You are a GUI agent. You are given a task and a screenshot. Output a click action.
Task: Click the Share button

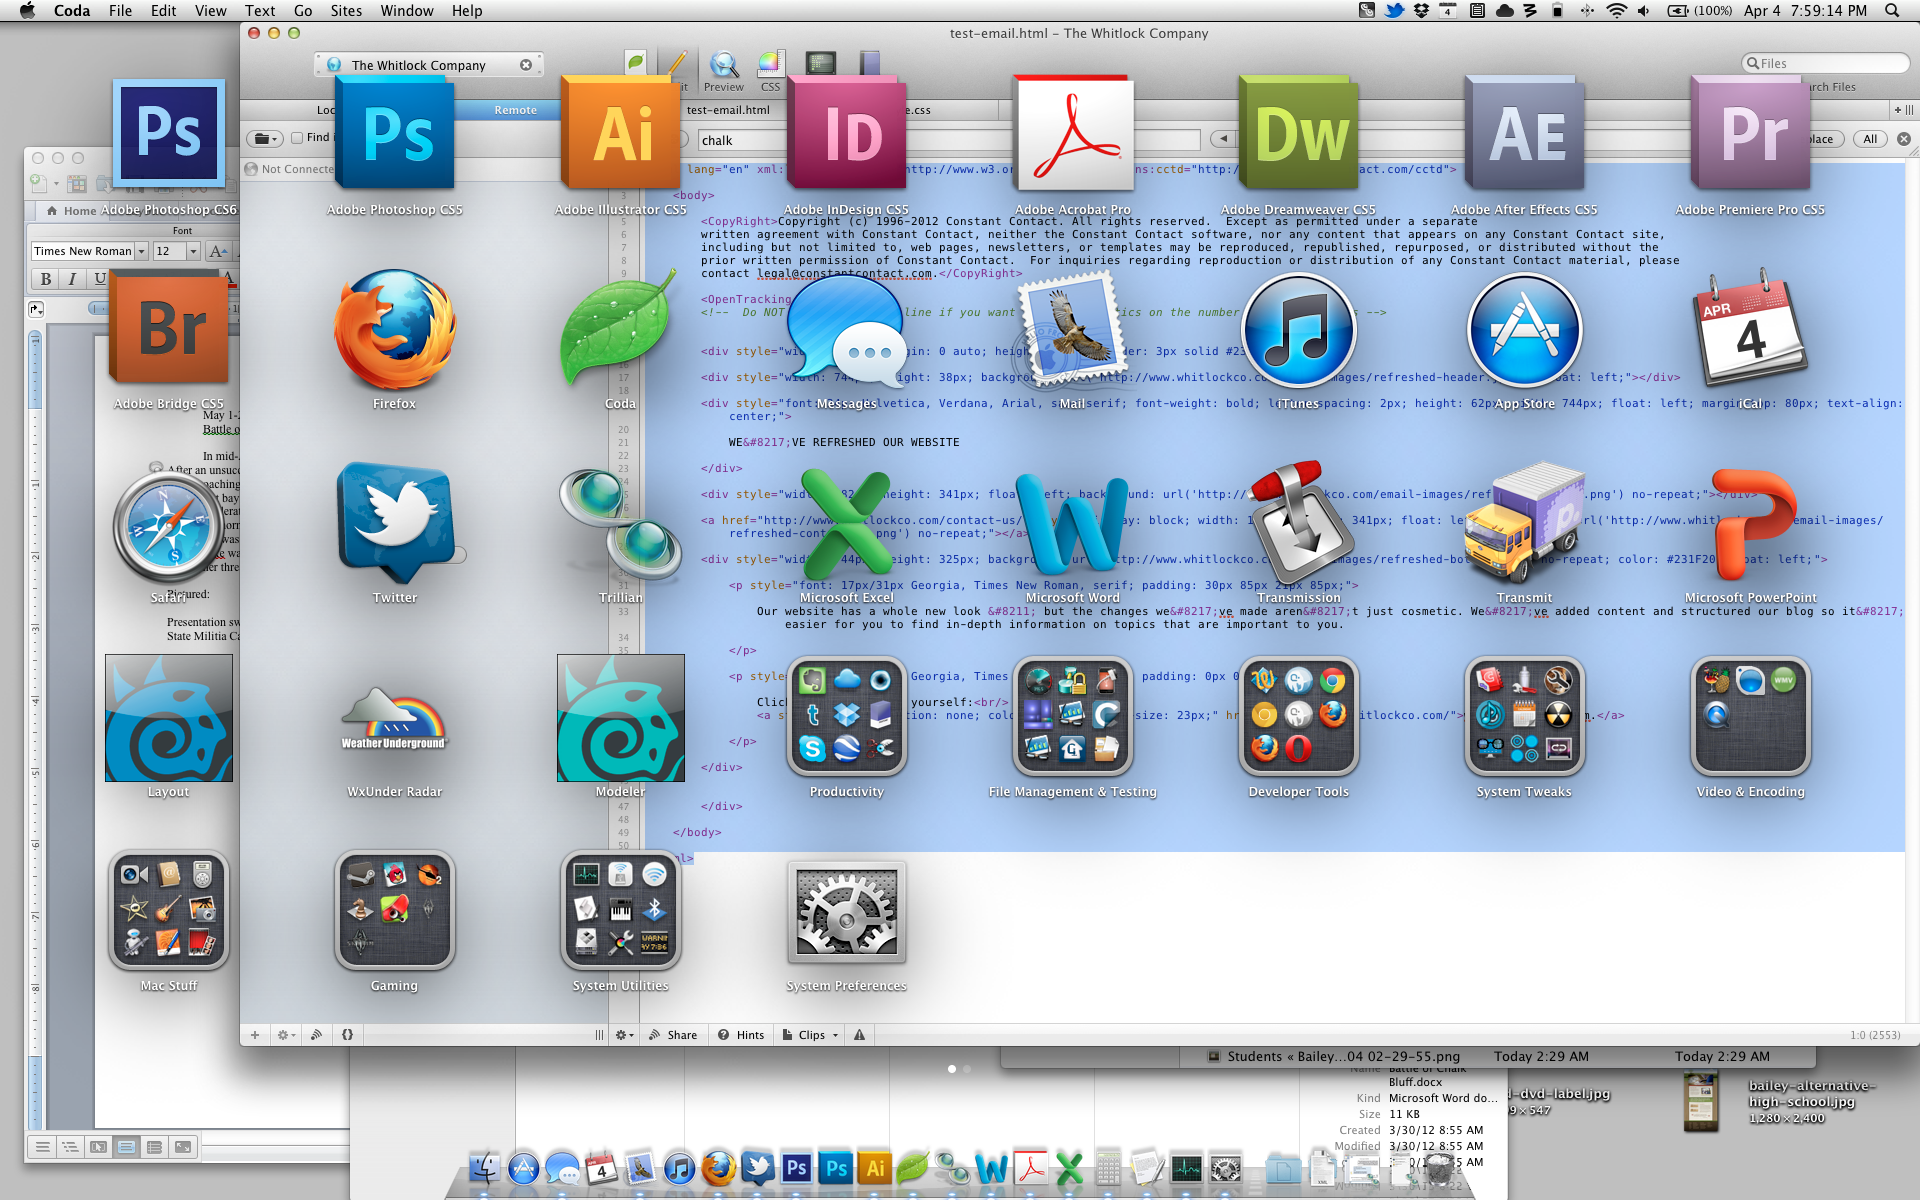673,1035
